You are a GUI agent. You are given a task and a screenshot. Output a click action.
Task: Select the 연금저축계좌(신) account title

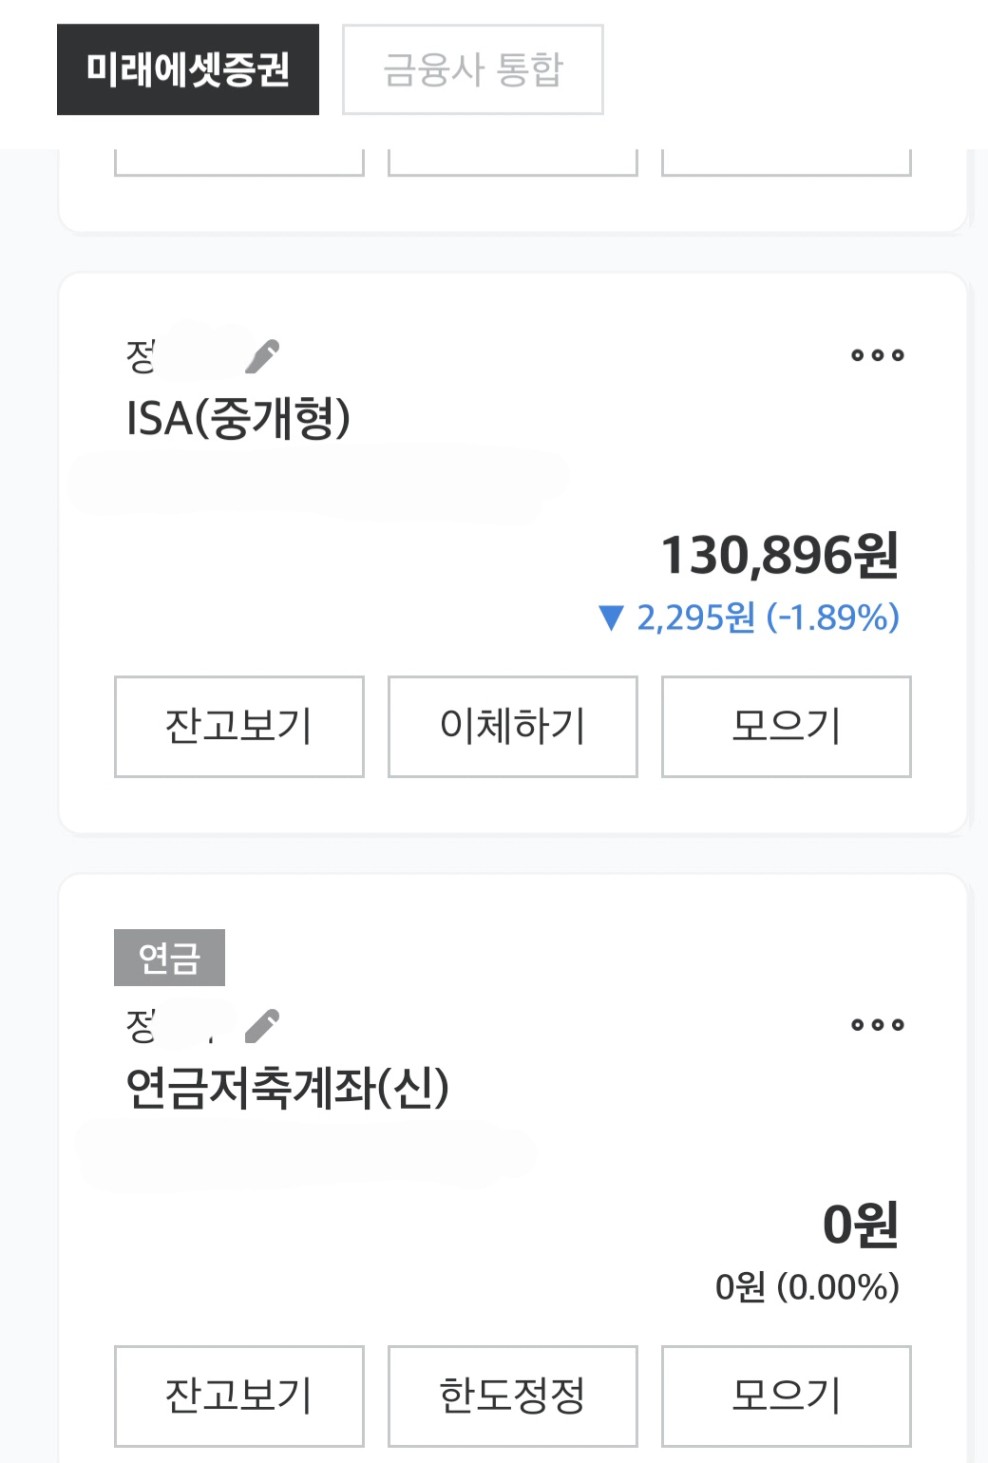(x=287, y=1088)
